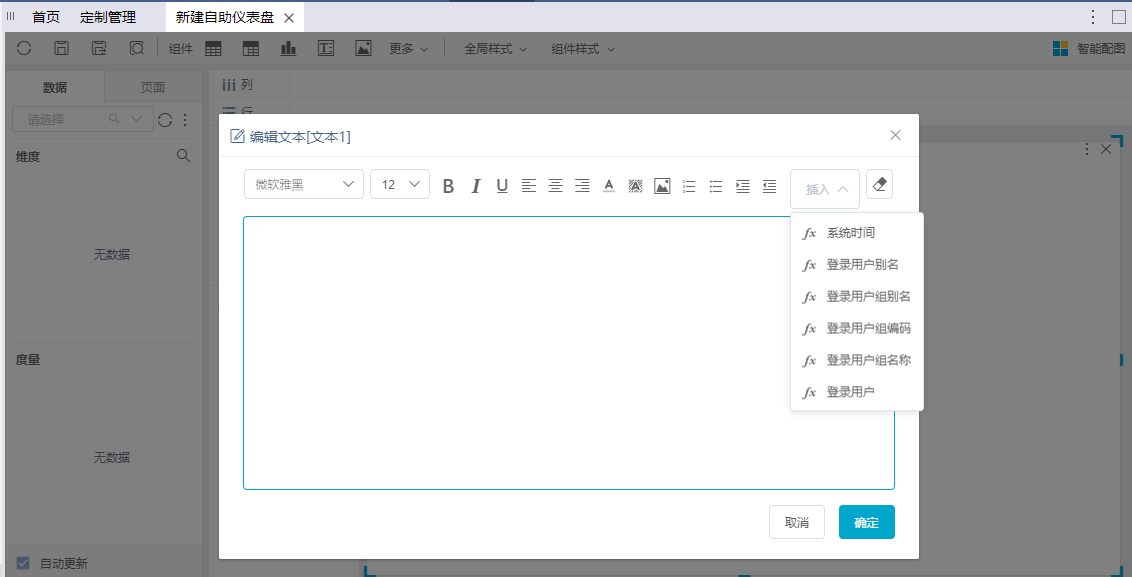Click the top-right window square icon

coord(1119,17)
